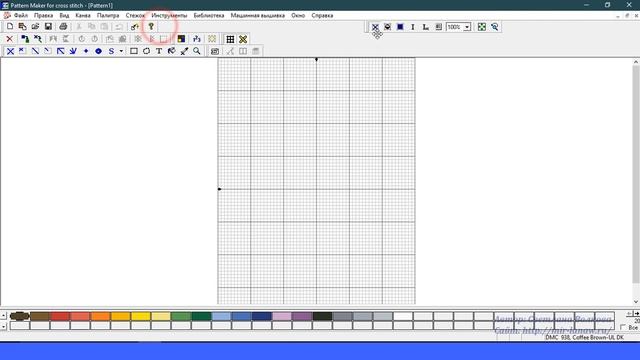
Task: Open the Правка menu
Action: click(x=43, y=16)
